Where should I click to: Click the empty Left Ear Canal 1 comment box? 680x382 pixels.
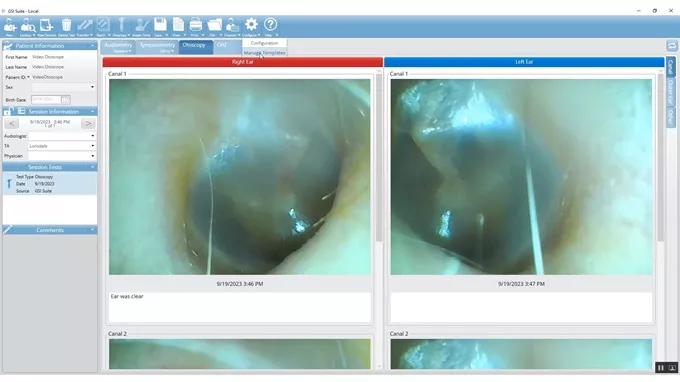coord(521,307)
